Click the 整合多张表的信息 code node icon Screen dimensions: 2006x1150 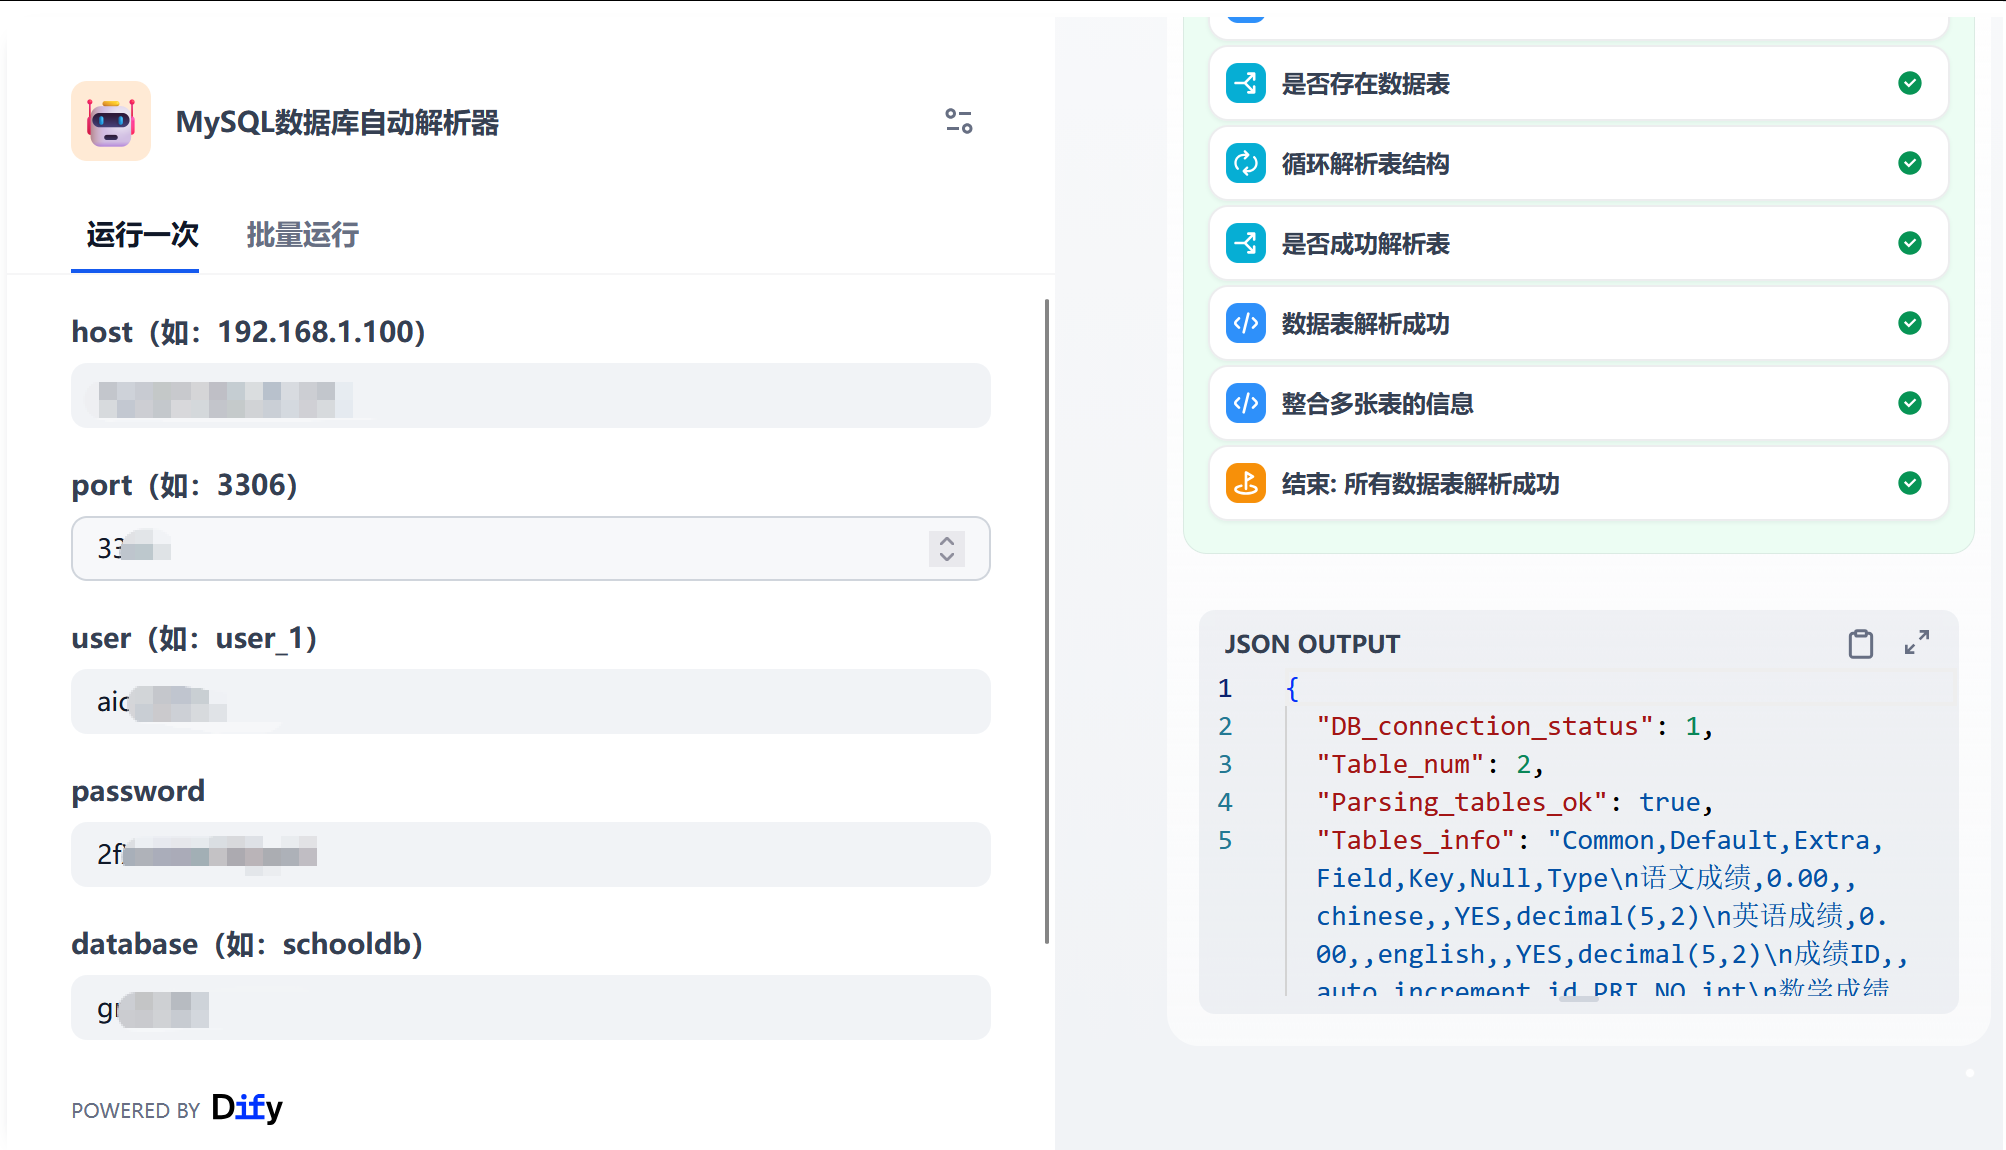(1245, 404)
